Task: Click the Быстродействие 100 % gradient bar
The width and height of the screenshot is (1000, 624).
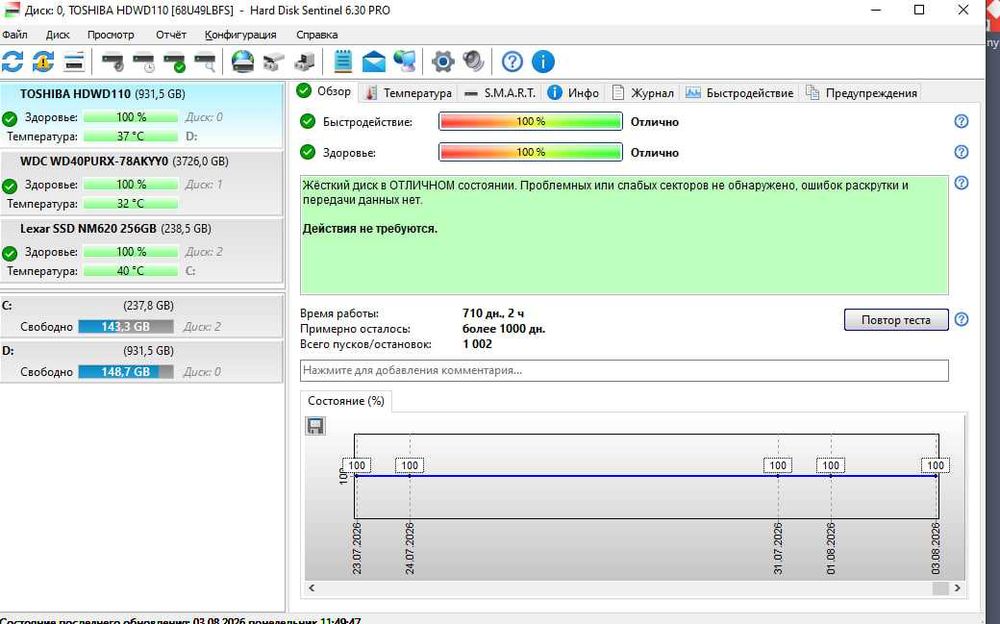Action: point(530,121)
